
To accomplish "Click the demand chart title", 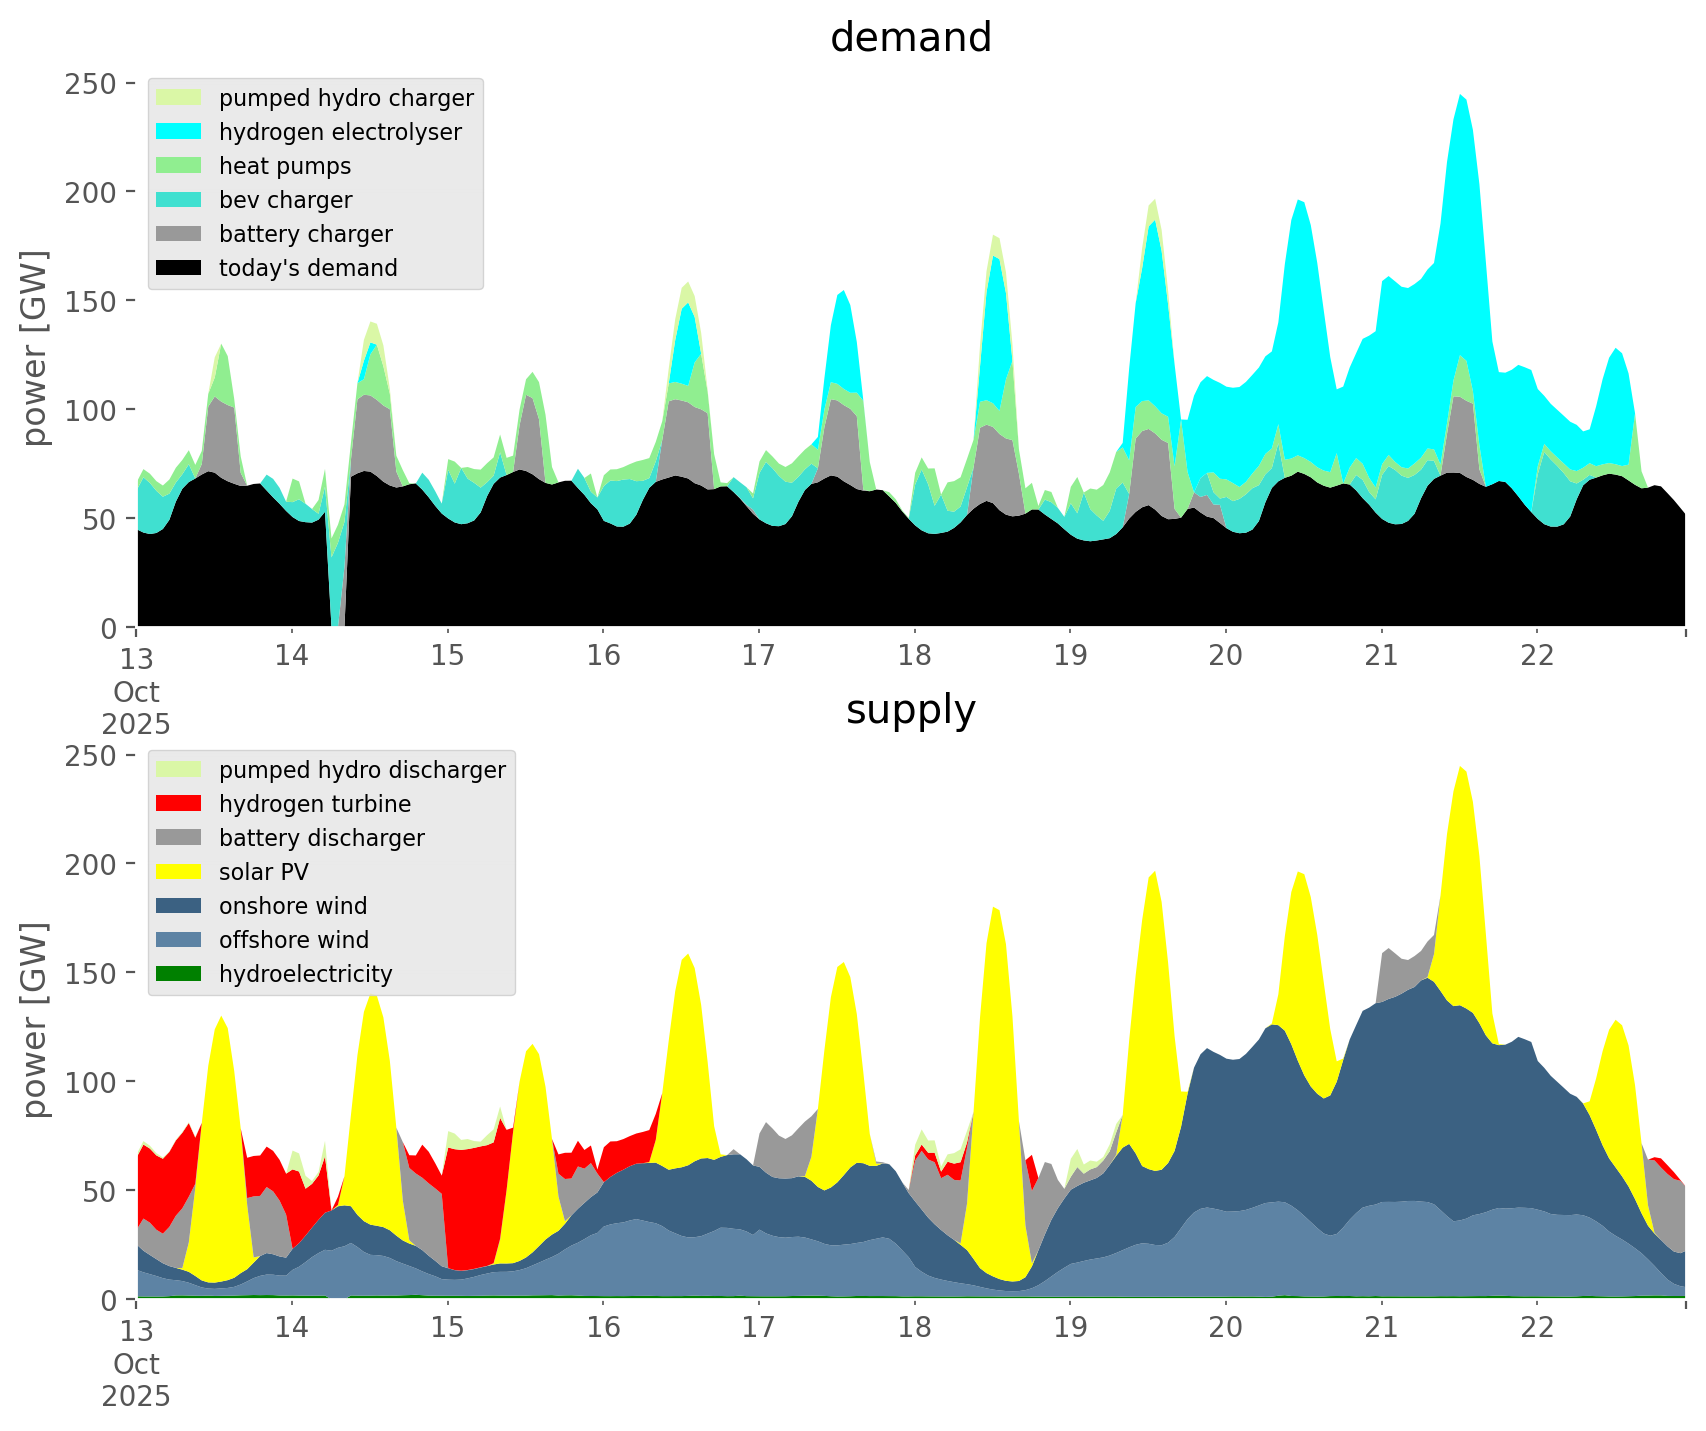I will point(910,38).
